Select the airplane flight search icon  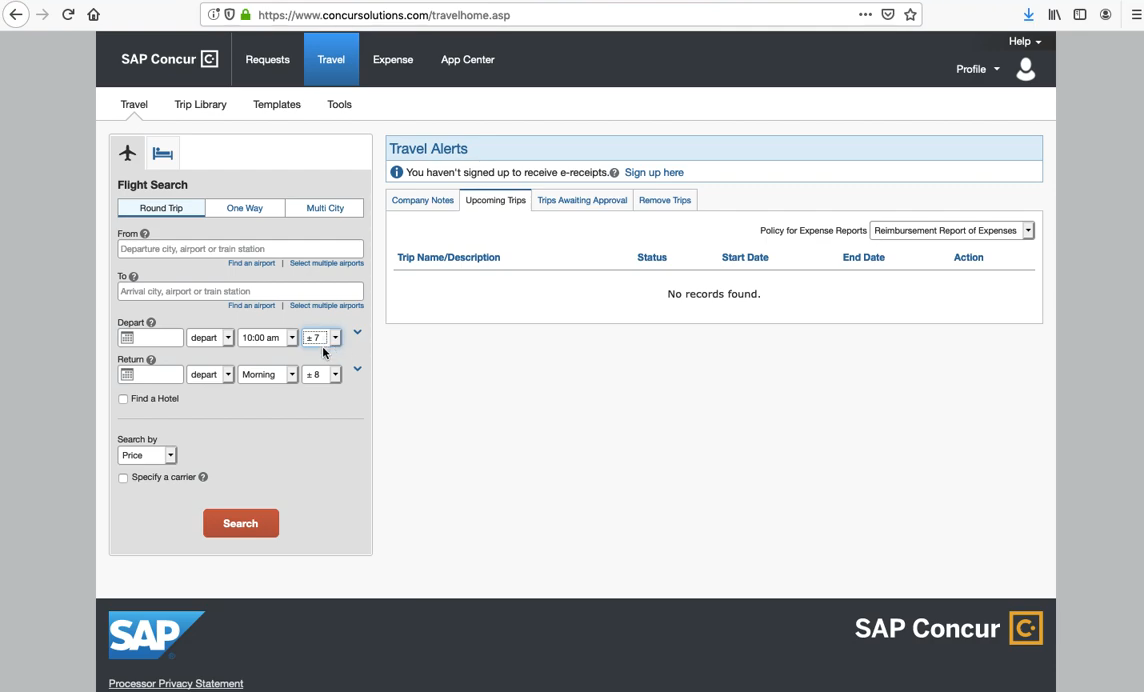[127, 153]
